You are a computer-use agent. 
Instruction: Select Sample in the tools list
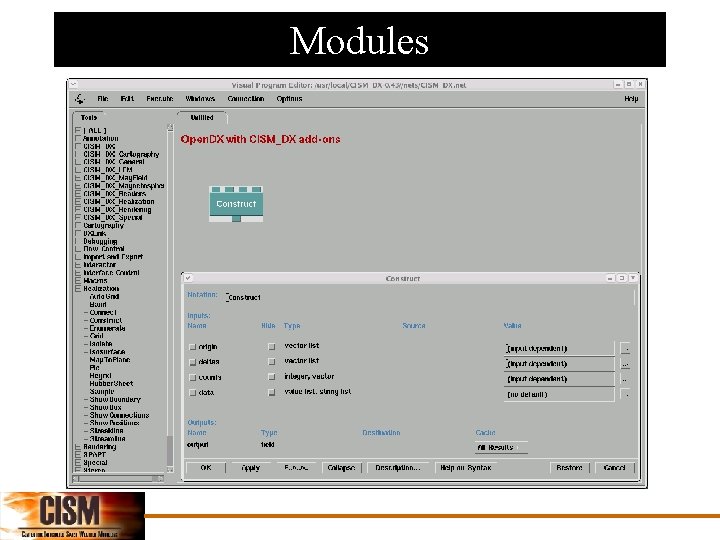pos(102,391)
